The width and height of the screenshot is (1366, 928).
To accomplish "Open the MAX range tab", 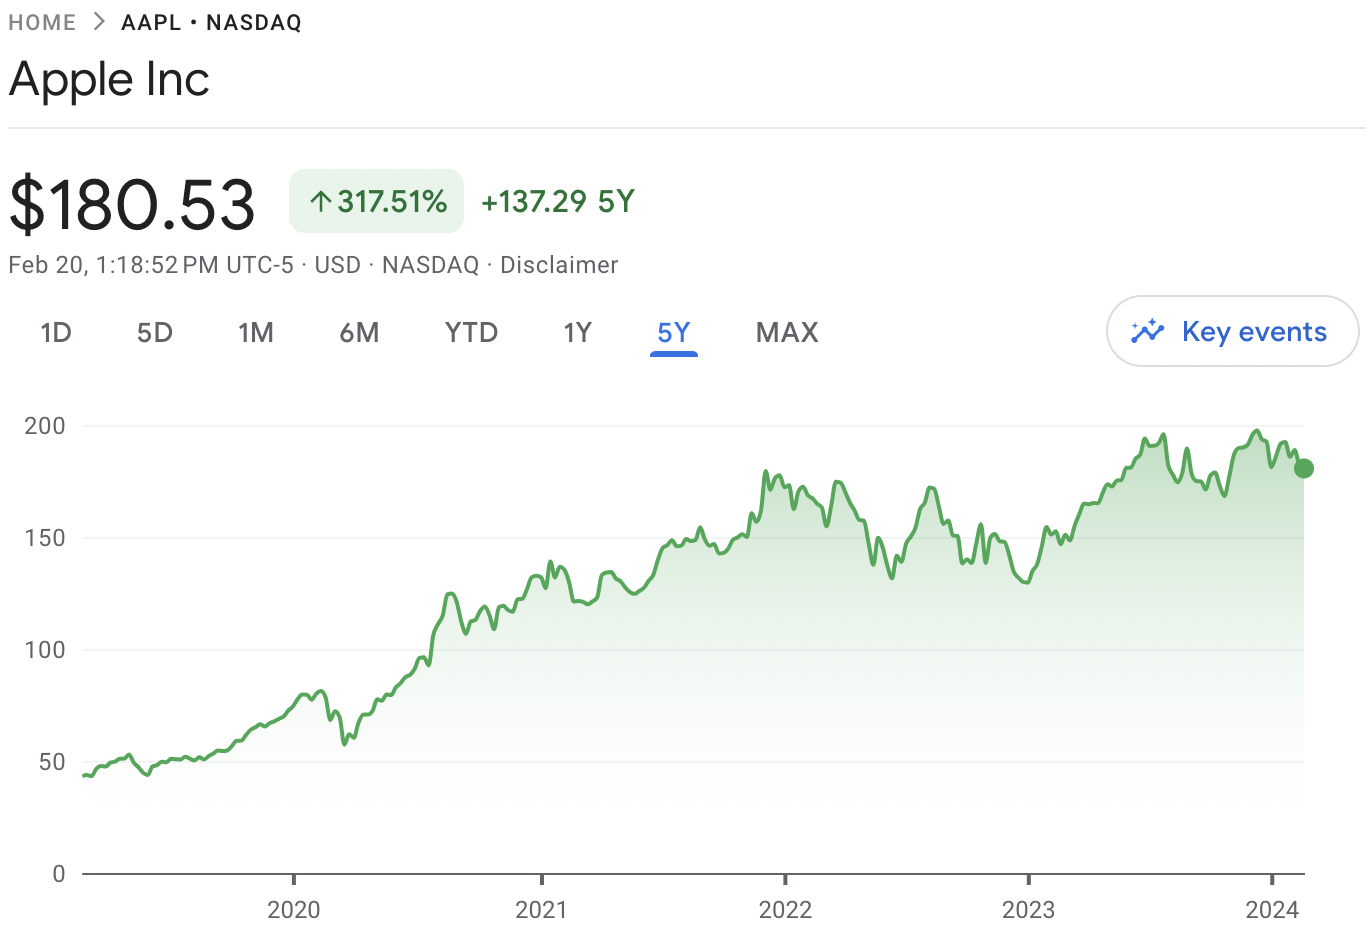I will tap(787, 332).
